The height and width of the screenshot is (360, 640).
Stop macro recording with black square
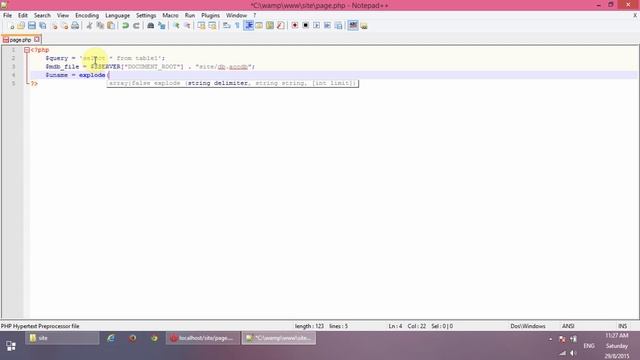(x=305, y=26)
